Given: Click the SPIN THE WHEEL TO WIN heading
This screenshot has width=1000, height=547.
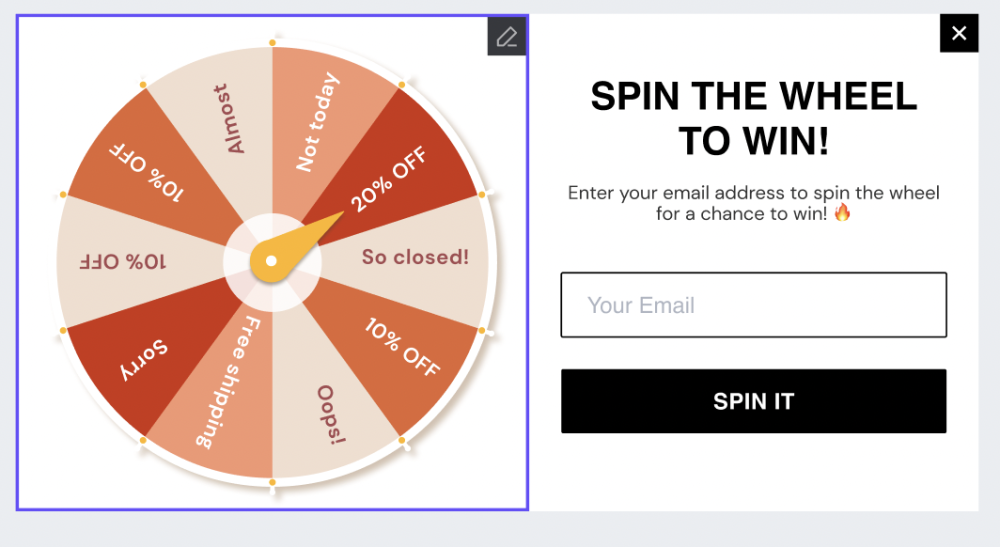Looking at the screenshot, I should coord(753,119).
